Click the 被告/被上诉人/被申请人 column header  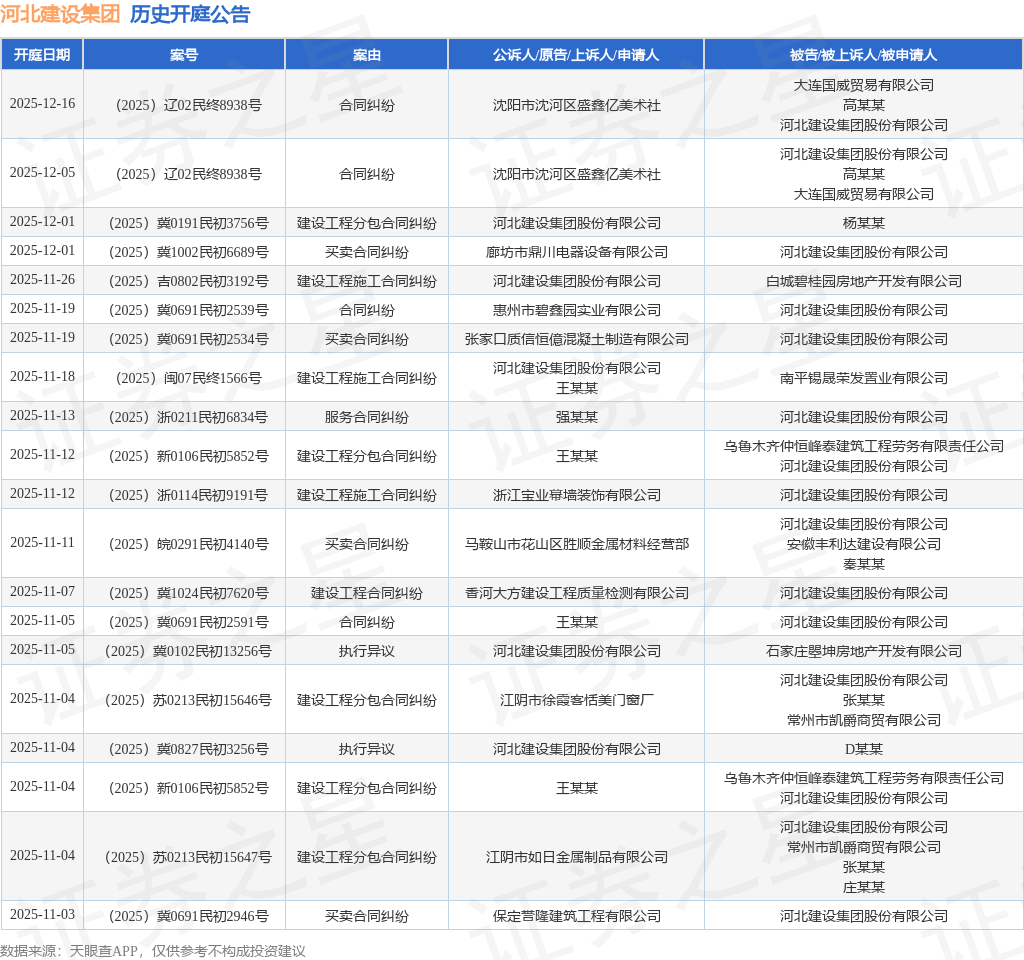[x=863, y=55]
